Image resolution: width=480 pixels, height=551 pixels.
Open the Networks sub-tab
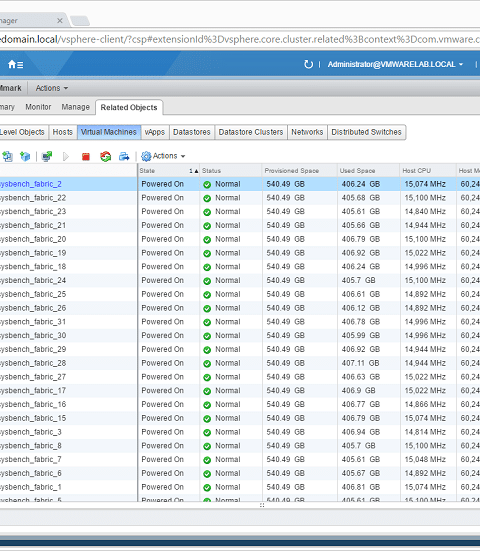pos(307,132)
